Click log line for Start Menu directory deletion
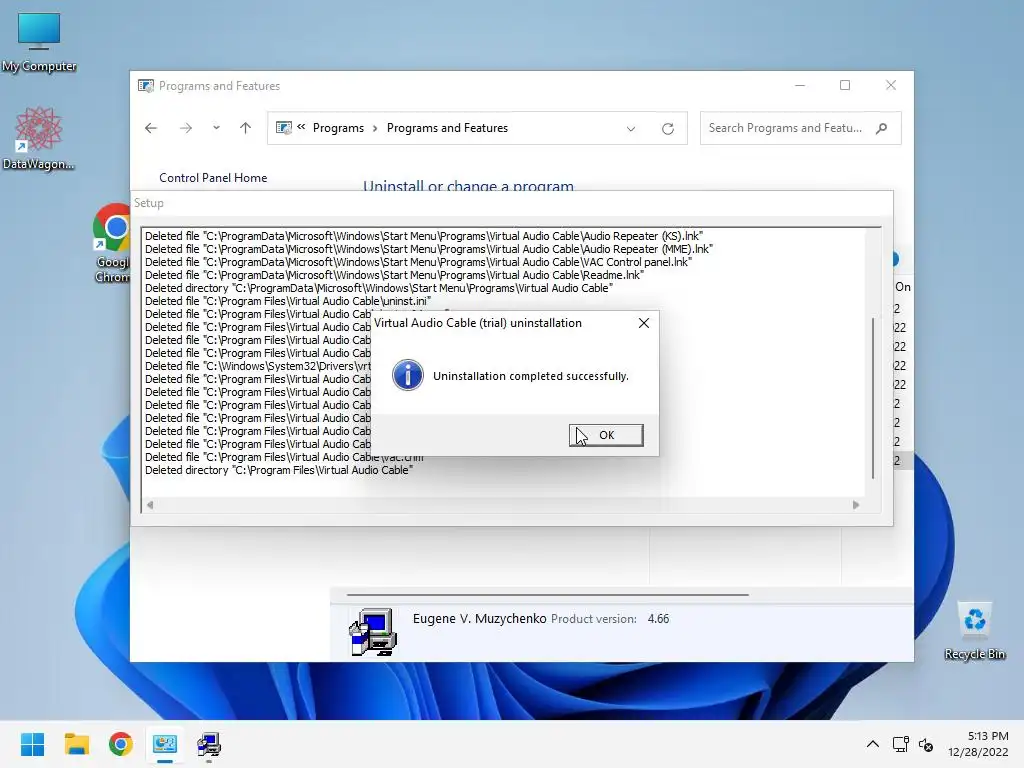This screenshot has height=768, width=1024. pyautogui.click(x=379, y=288)
